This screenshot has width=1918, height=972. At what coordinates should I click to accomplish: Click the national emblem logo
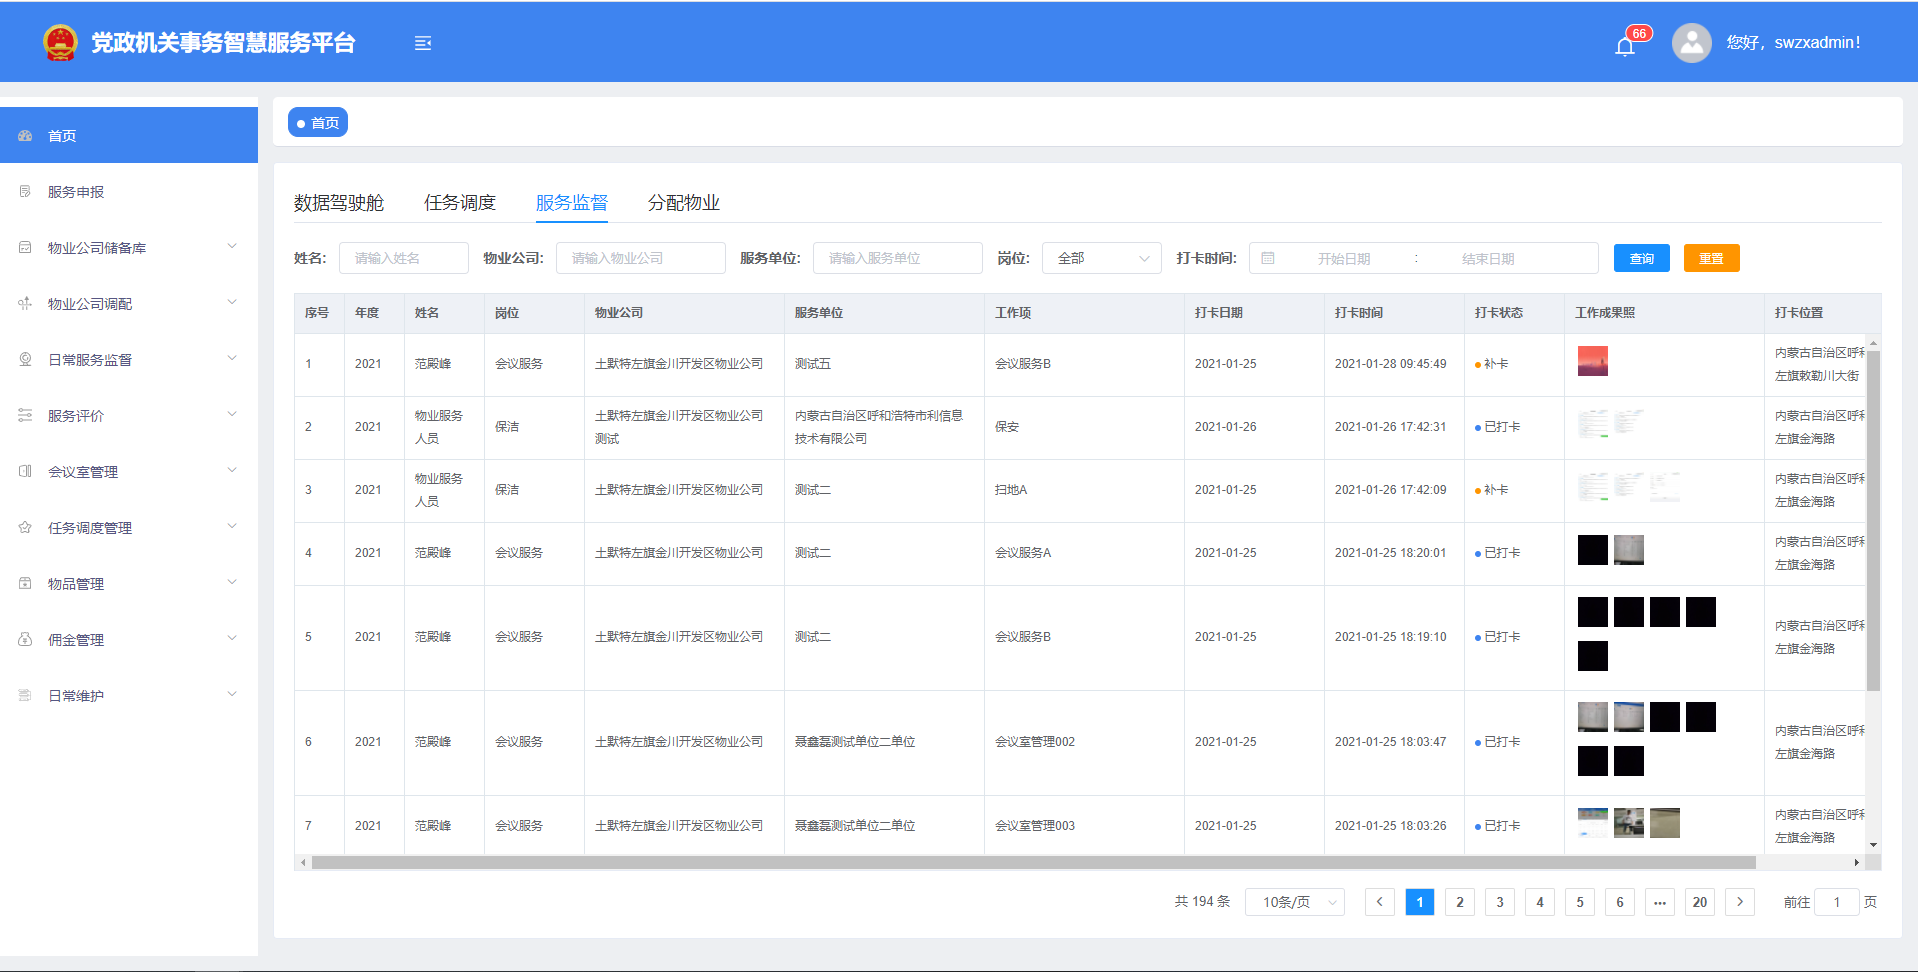click(60, 43)
